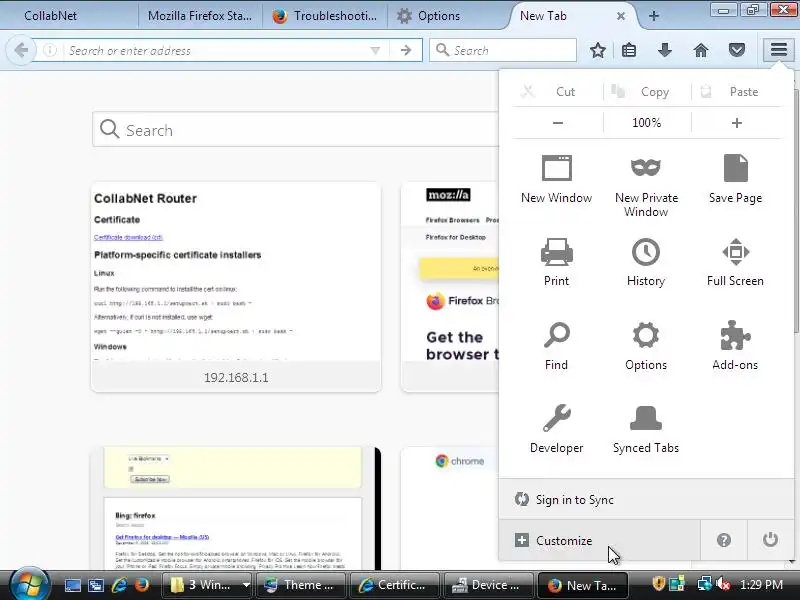Click the muted volume tray icon

pos(723,584)
